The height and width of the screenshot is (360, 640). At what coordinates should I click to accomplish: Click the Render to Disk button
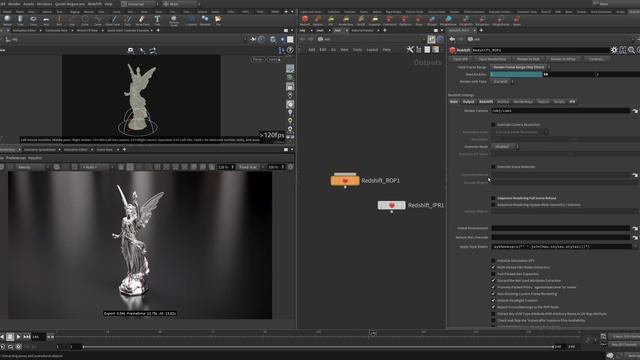[528, 59]
